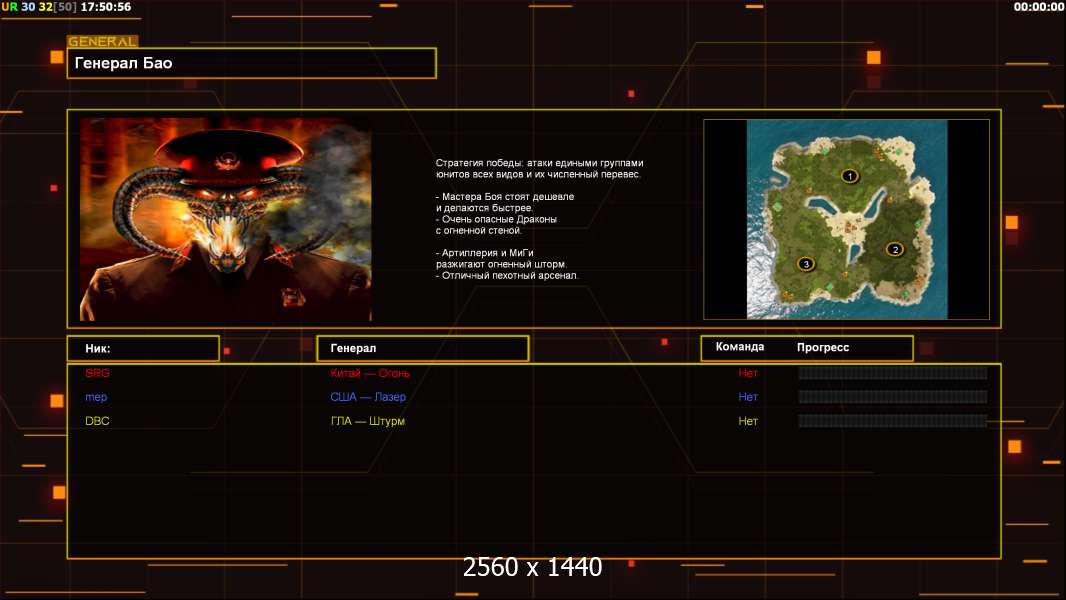Click the GENERAL label tab
Screen dimensions: 1066x600
click(x=102, y=42)
